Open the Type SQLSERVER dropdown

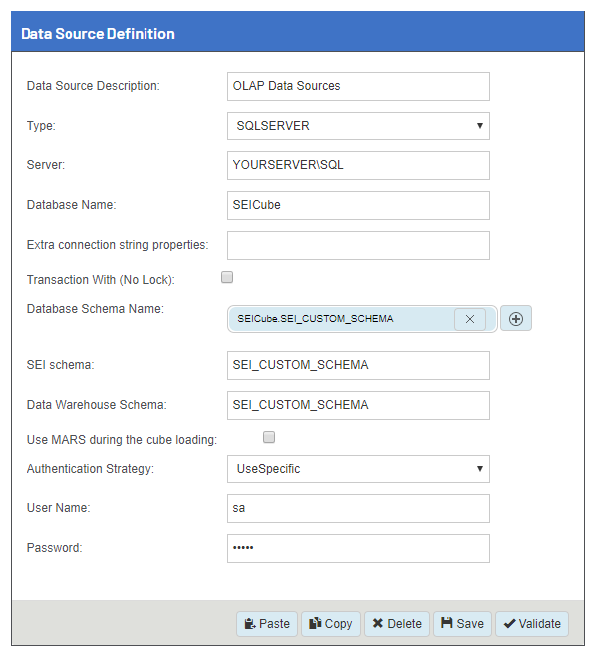358,126
